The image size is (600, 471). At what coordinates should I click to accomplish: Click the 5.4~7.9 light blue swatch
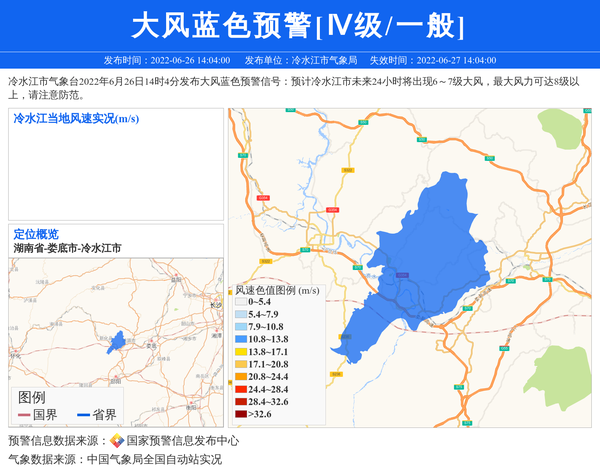(241, 314)
